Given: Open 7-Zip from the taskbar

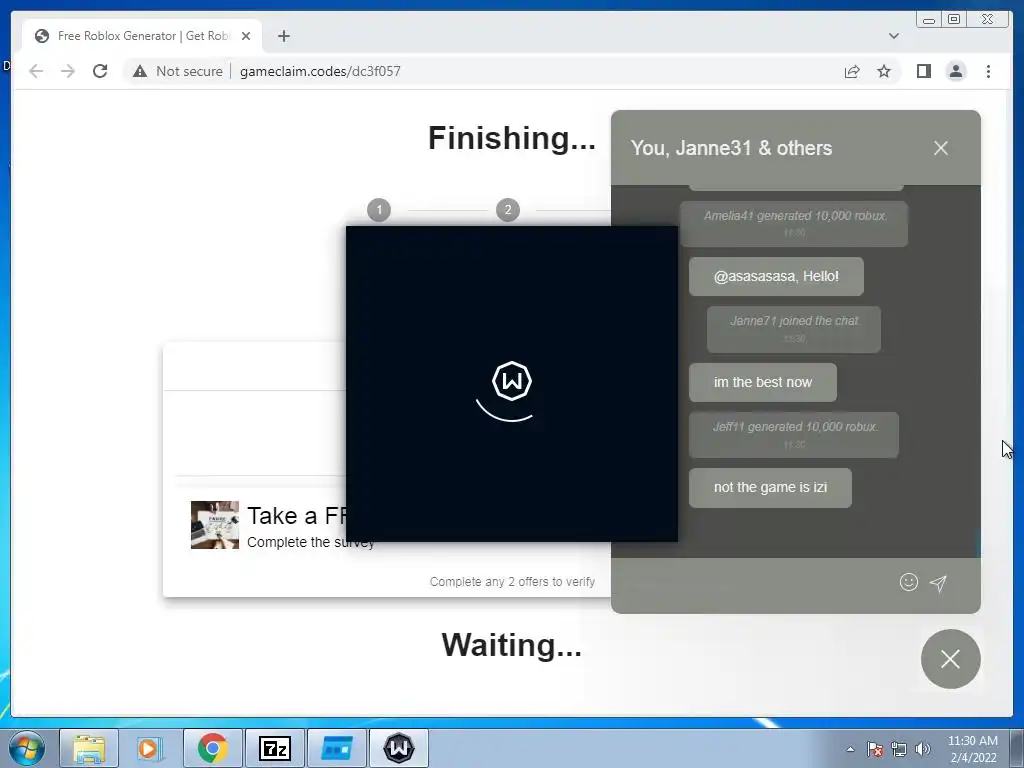Looking at the screenshot, I should click(274, 748).
